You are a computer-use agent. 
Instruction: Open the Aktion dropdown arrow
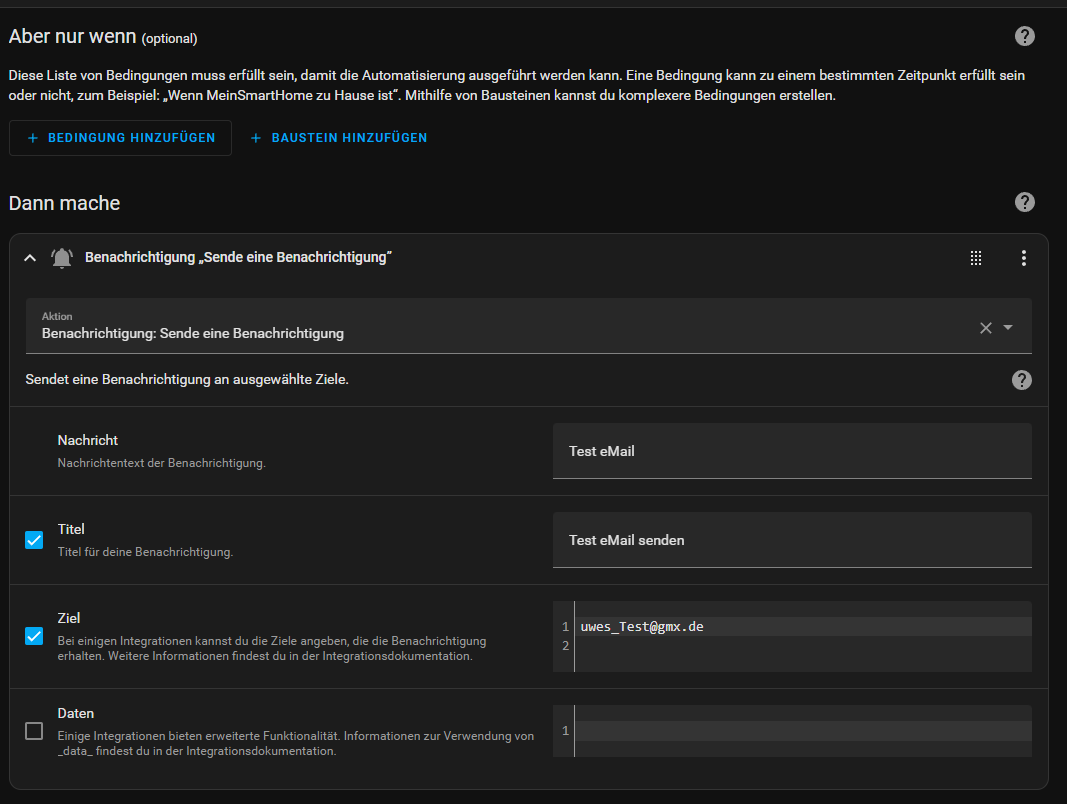(1008, 328)
